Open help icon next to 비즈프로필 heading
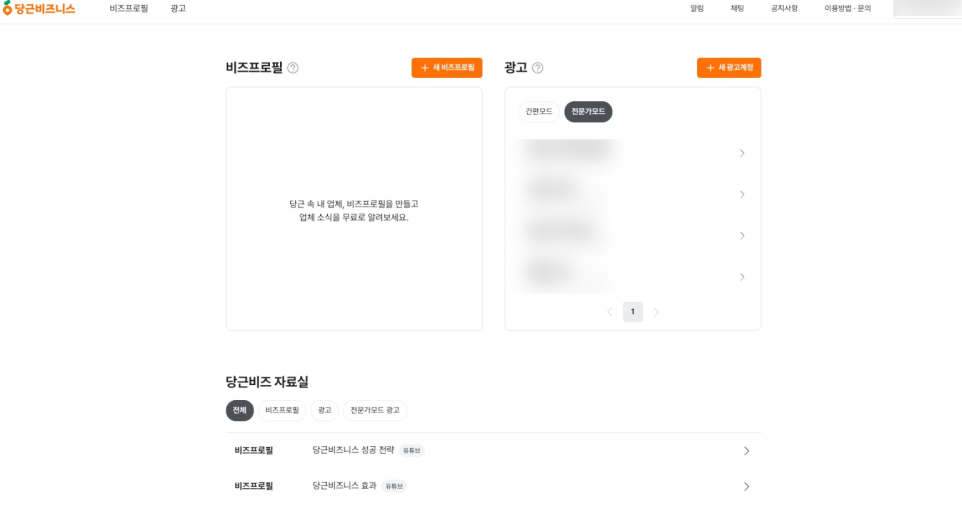This screenshot has height=507, width=962. [293, 68]
